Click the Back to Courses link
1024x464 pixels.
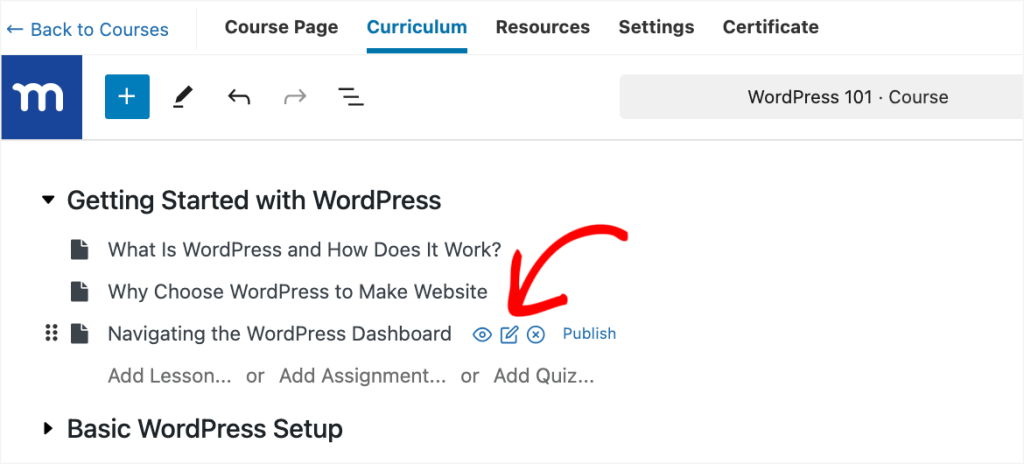click(x=87, y=29)
